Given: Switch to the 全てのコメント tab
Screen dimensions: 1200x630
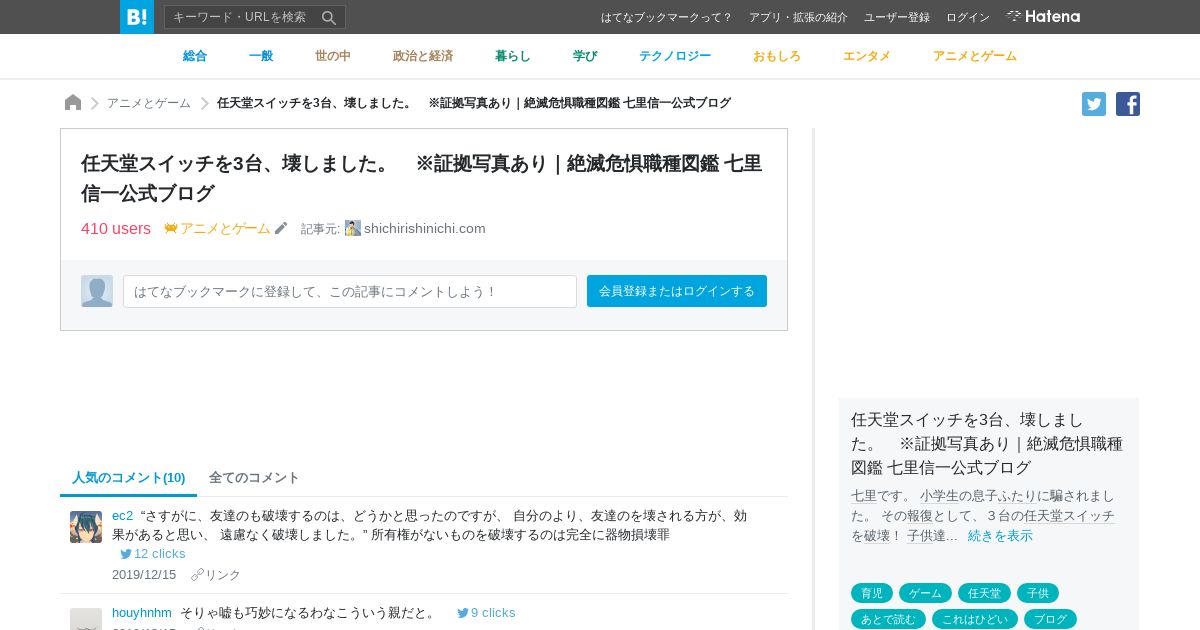Looking at the screenshot, I should tap(254, 478).
